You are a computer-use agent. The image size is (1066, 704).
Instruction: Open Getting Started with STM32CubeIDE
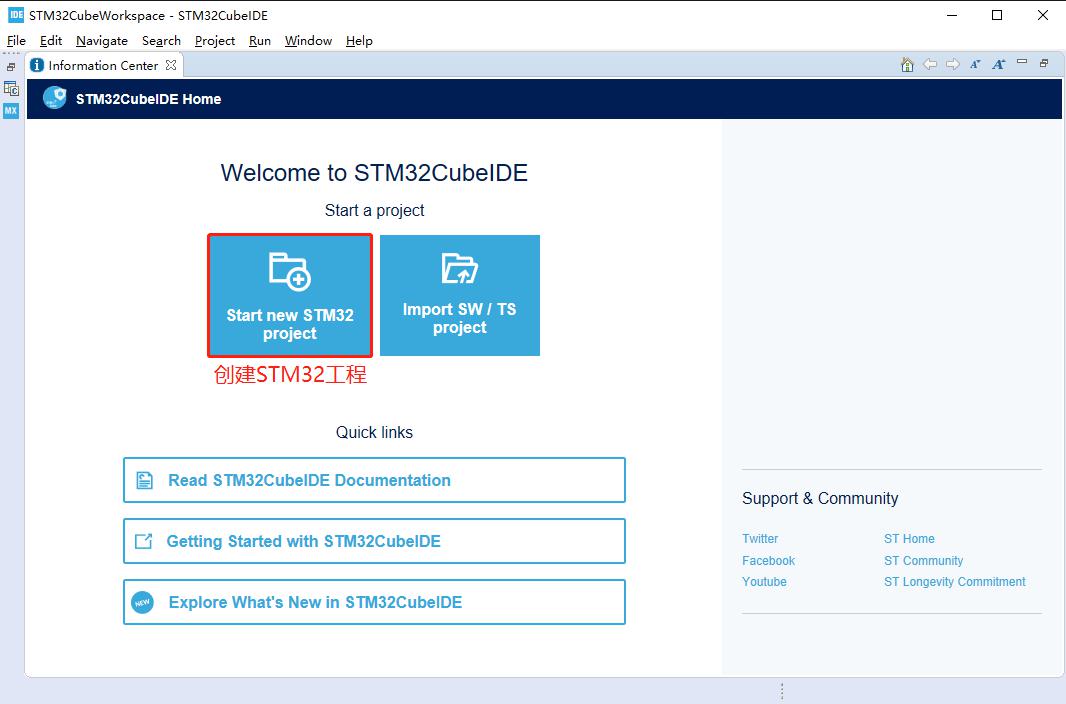[374, 542]
